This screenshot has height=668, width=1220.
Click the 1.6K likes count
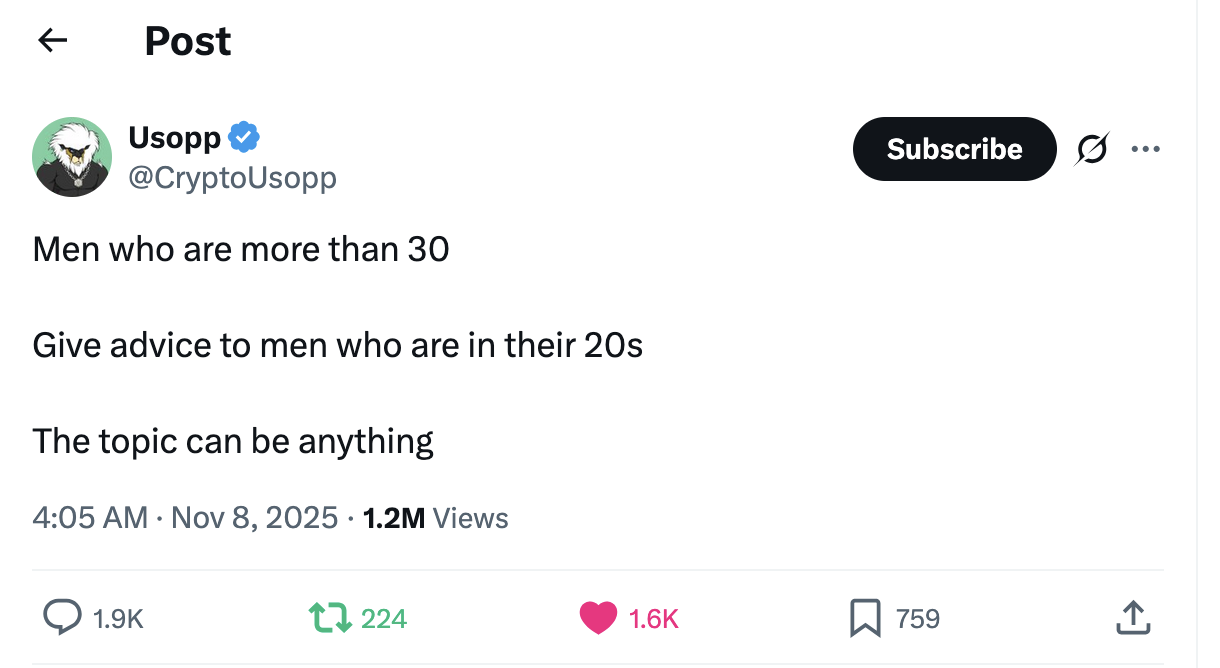point(654,620)
